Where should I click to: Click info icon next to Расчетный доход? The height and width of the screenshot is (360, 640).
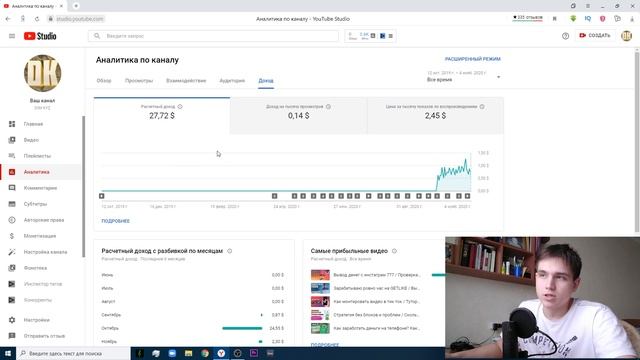(180, 107)
